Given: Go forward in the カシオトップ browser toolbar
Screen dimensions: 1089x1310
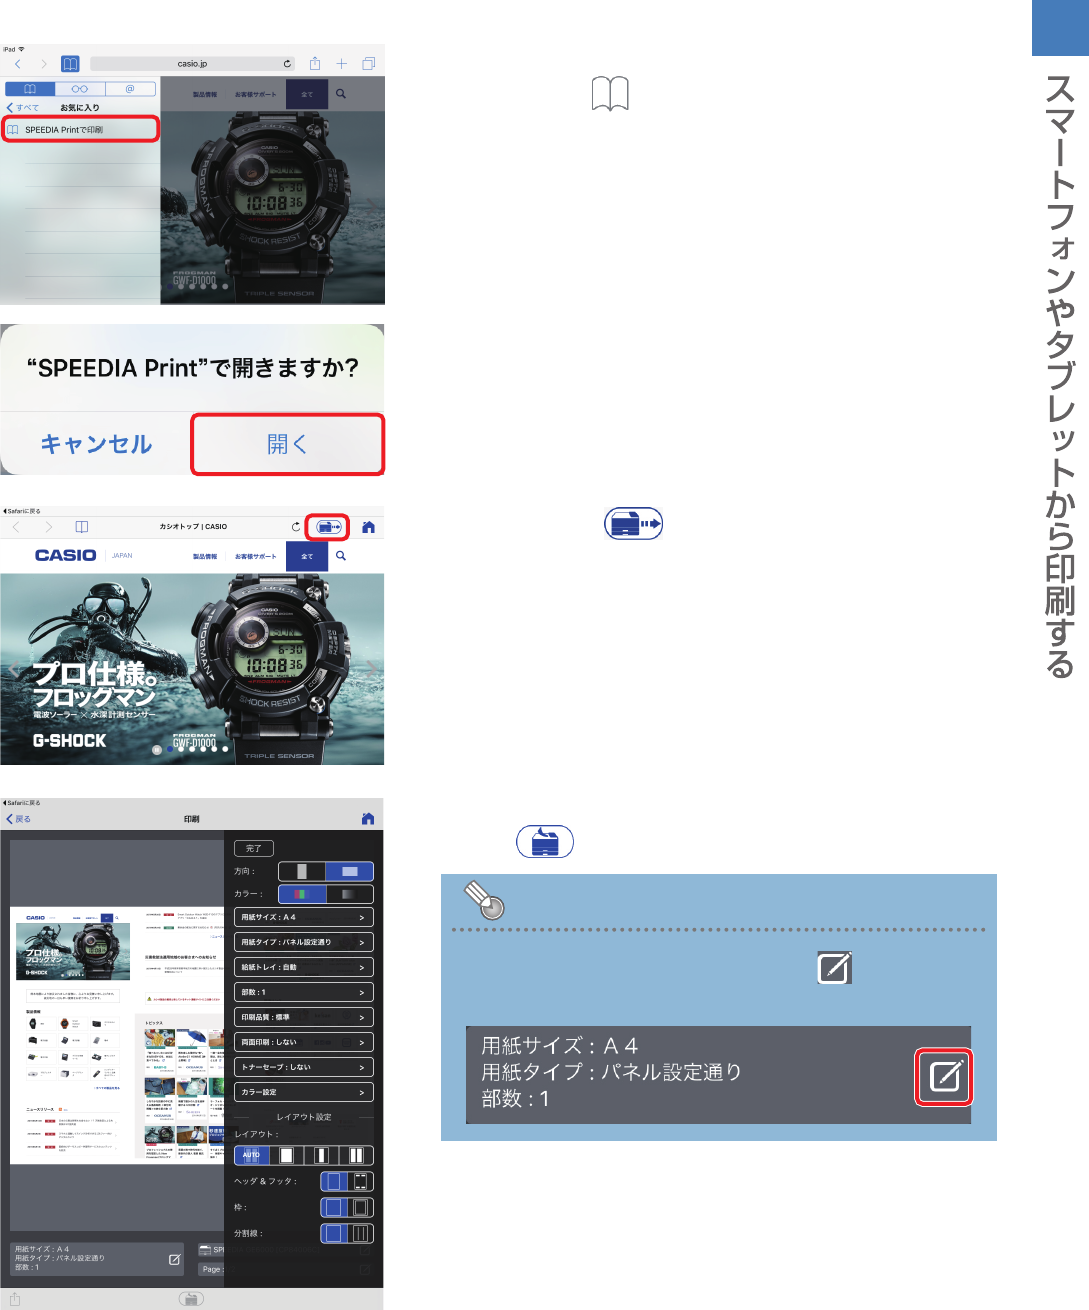Looking at the screenshot, I should pos(48,527).
